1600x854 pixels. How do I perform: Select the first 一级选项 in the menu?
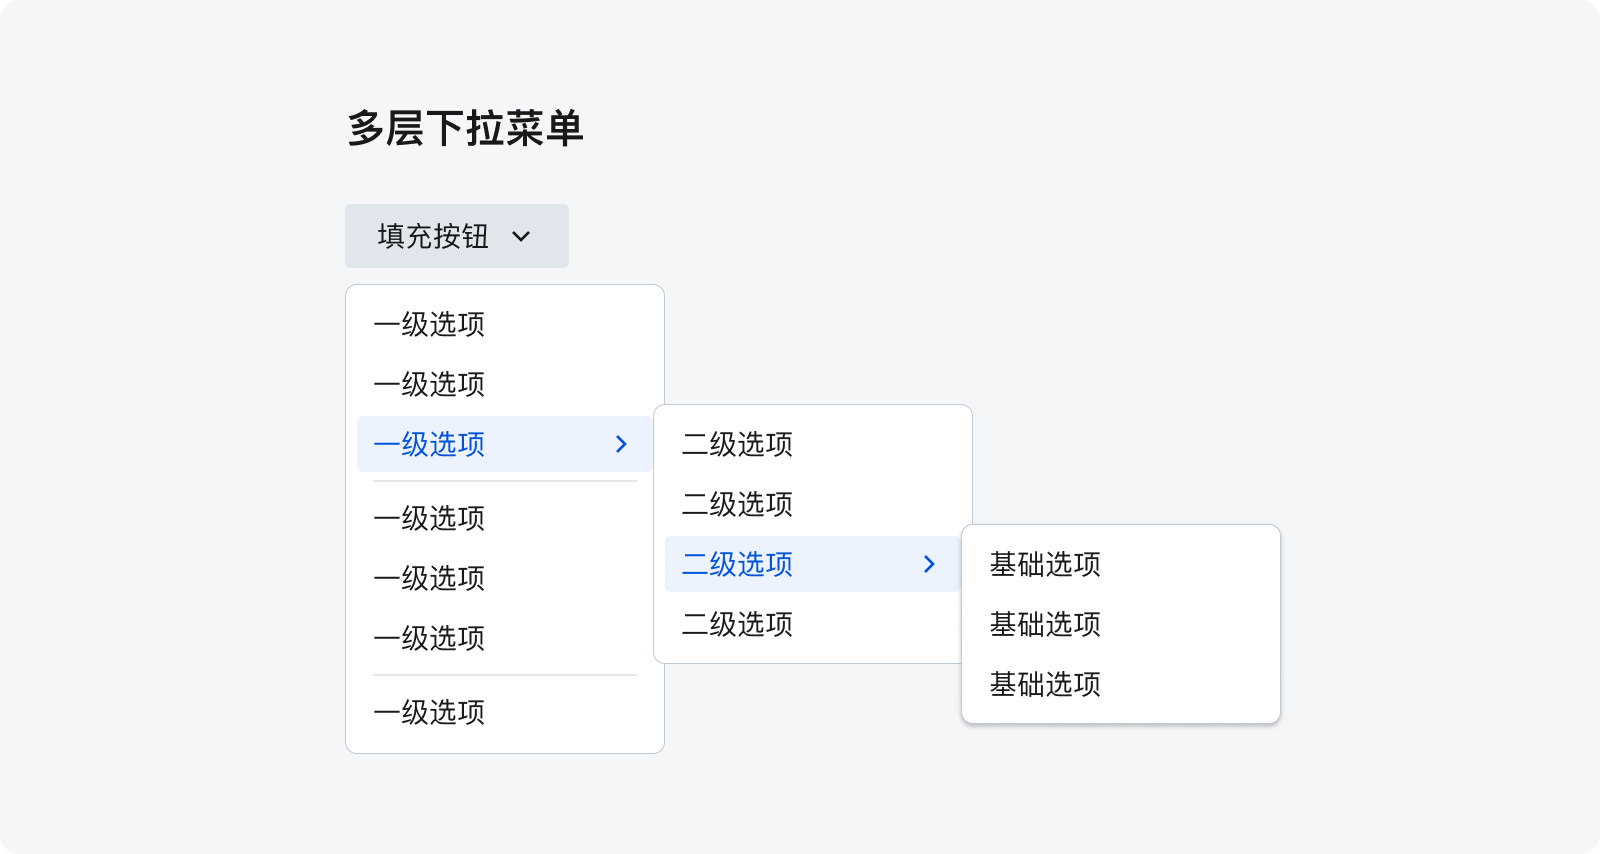[505, 324]
